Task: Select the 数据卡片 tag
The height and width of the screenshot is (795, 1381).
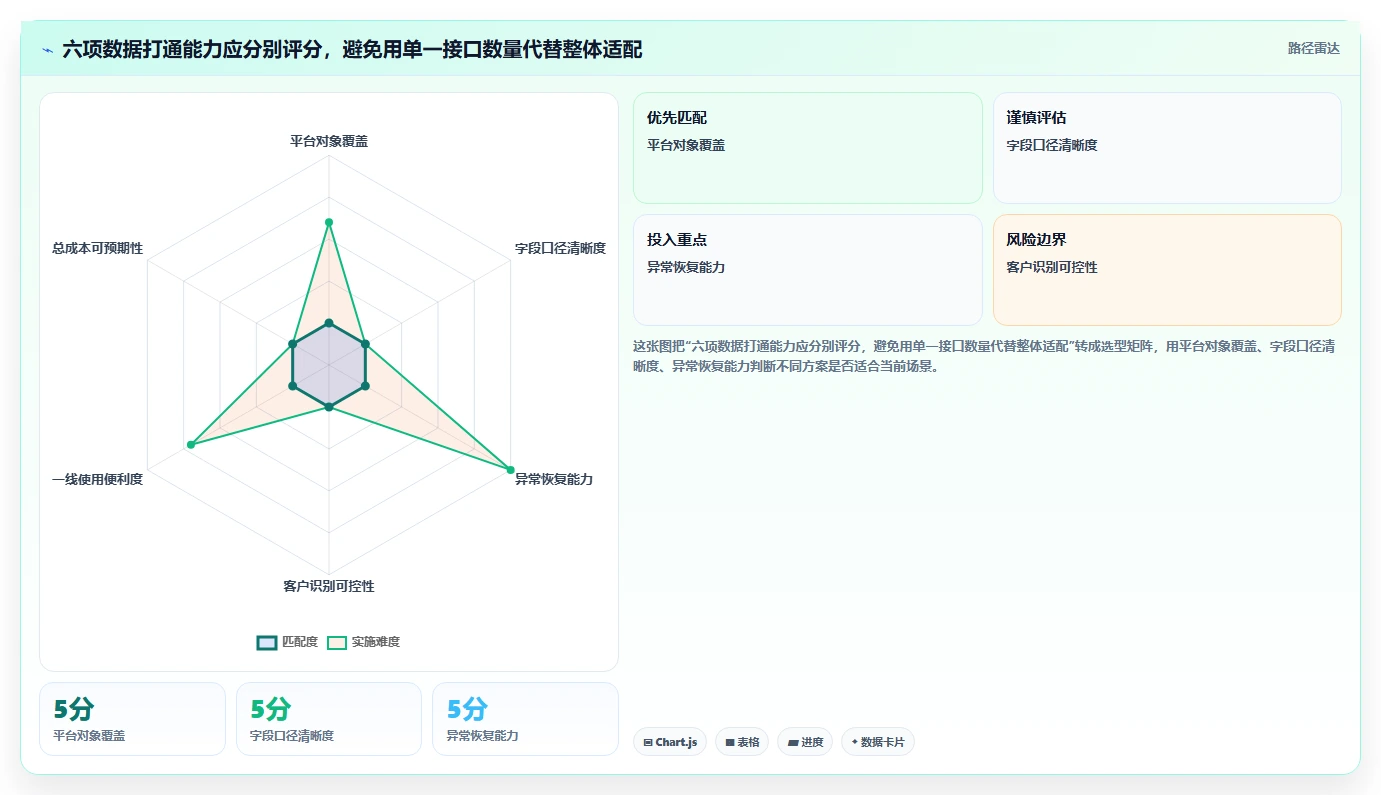Action: 877,742
